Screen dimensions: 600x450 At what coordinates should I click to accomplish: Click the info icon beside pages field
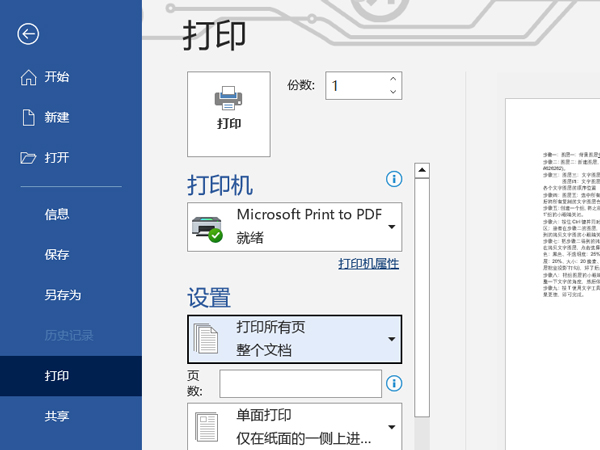[393, 383]
